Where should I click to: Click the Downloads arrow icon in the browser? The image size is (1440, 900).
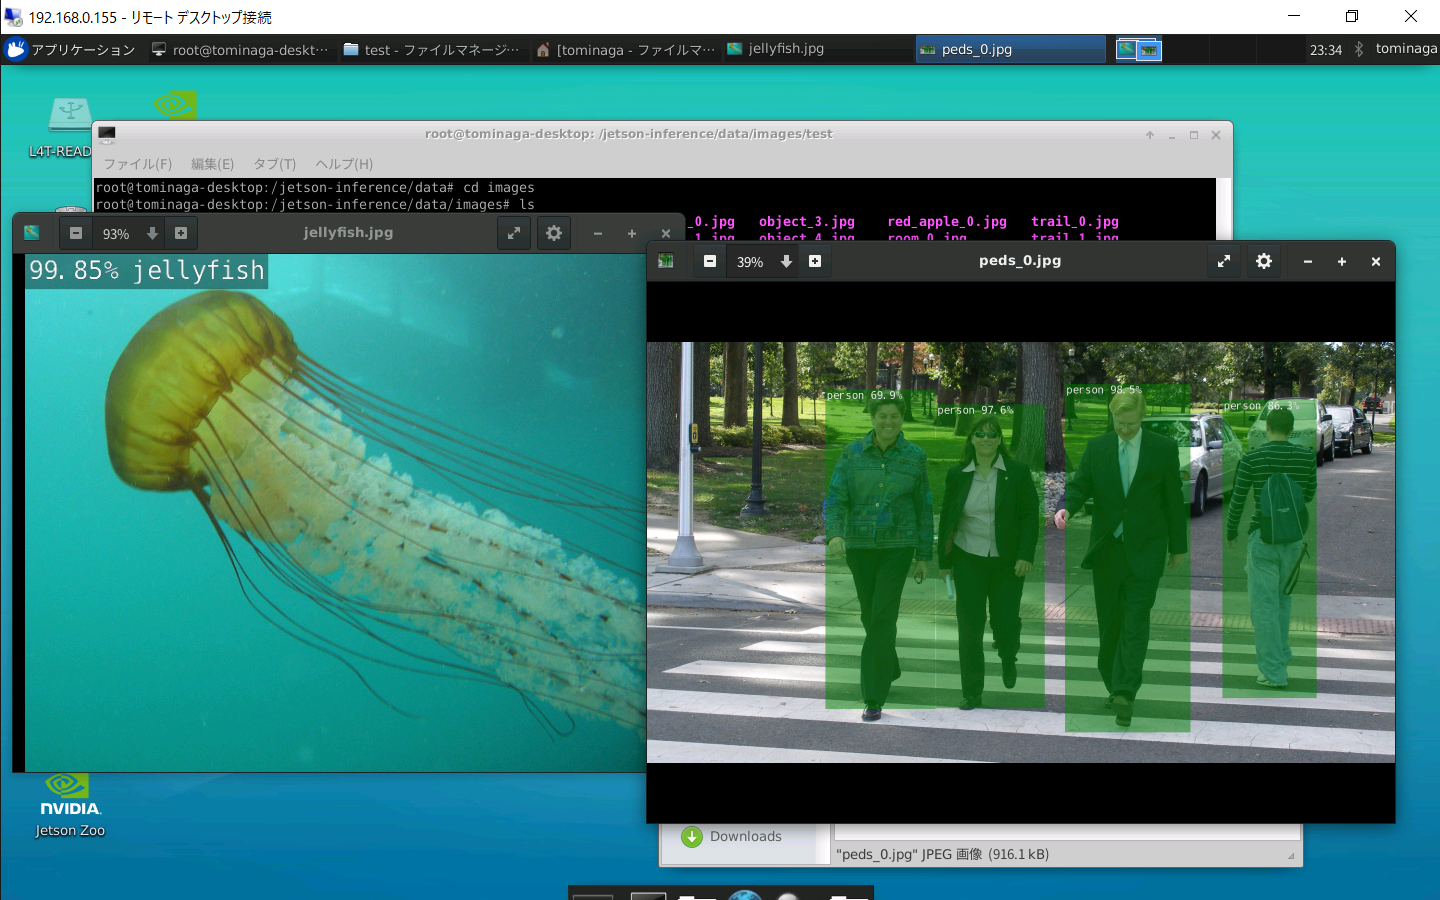coord(692,836)
